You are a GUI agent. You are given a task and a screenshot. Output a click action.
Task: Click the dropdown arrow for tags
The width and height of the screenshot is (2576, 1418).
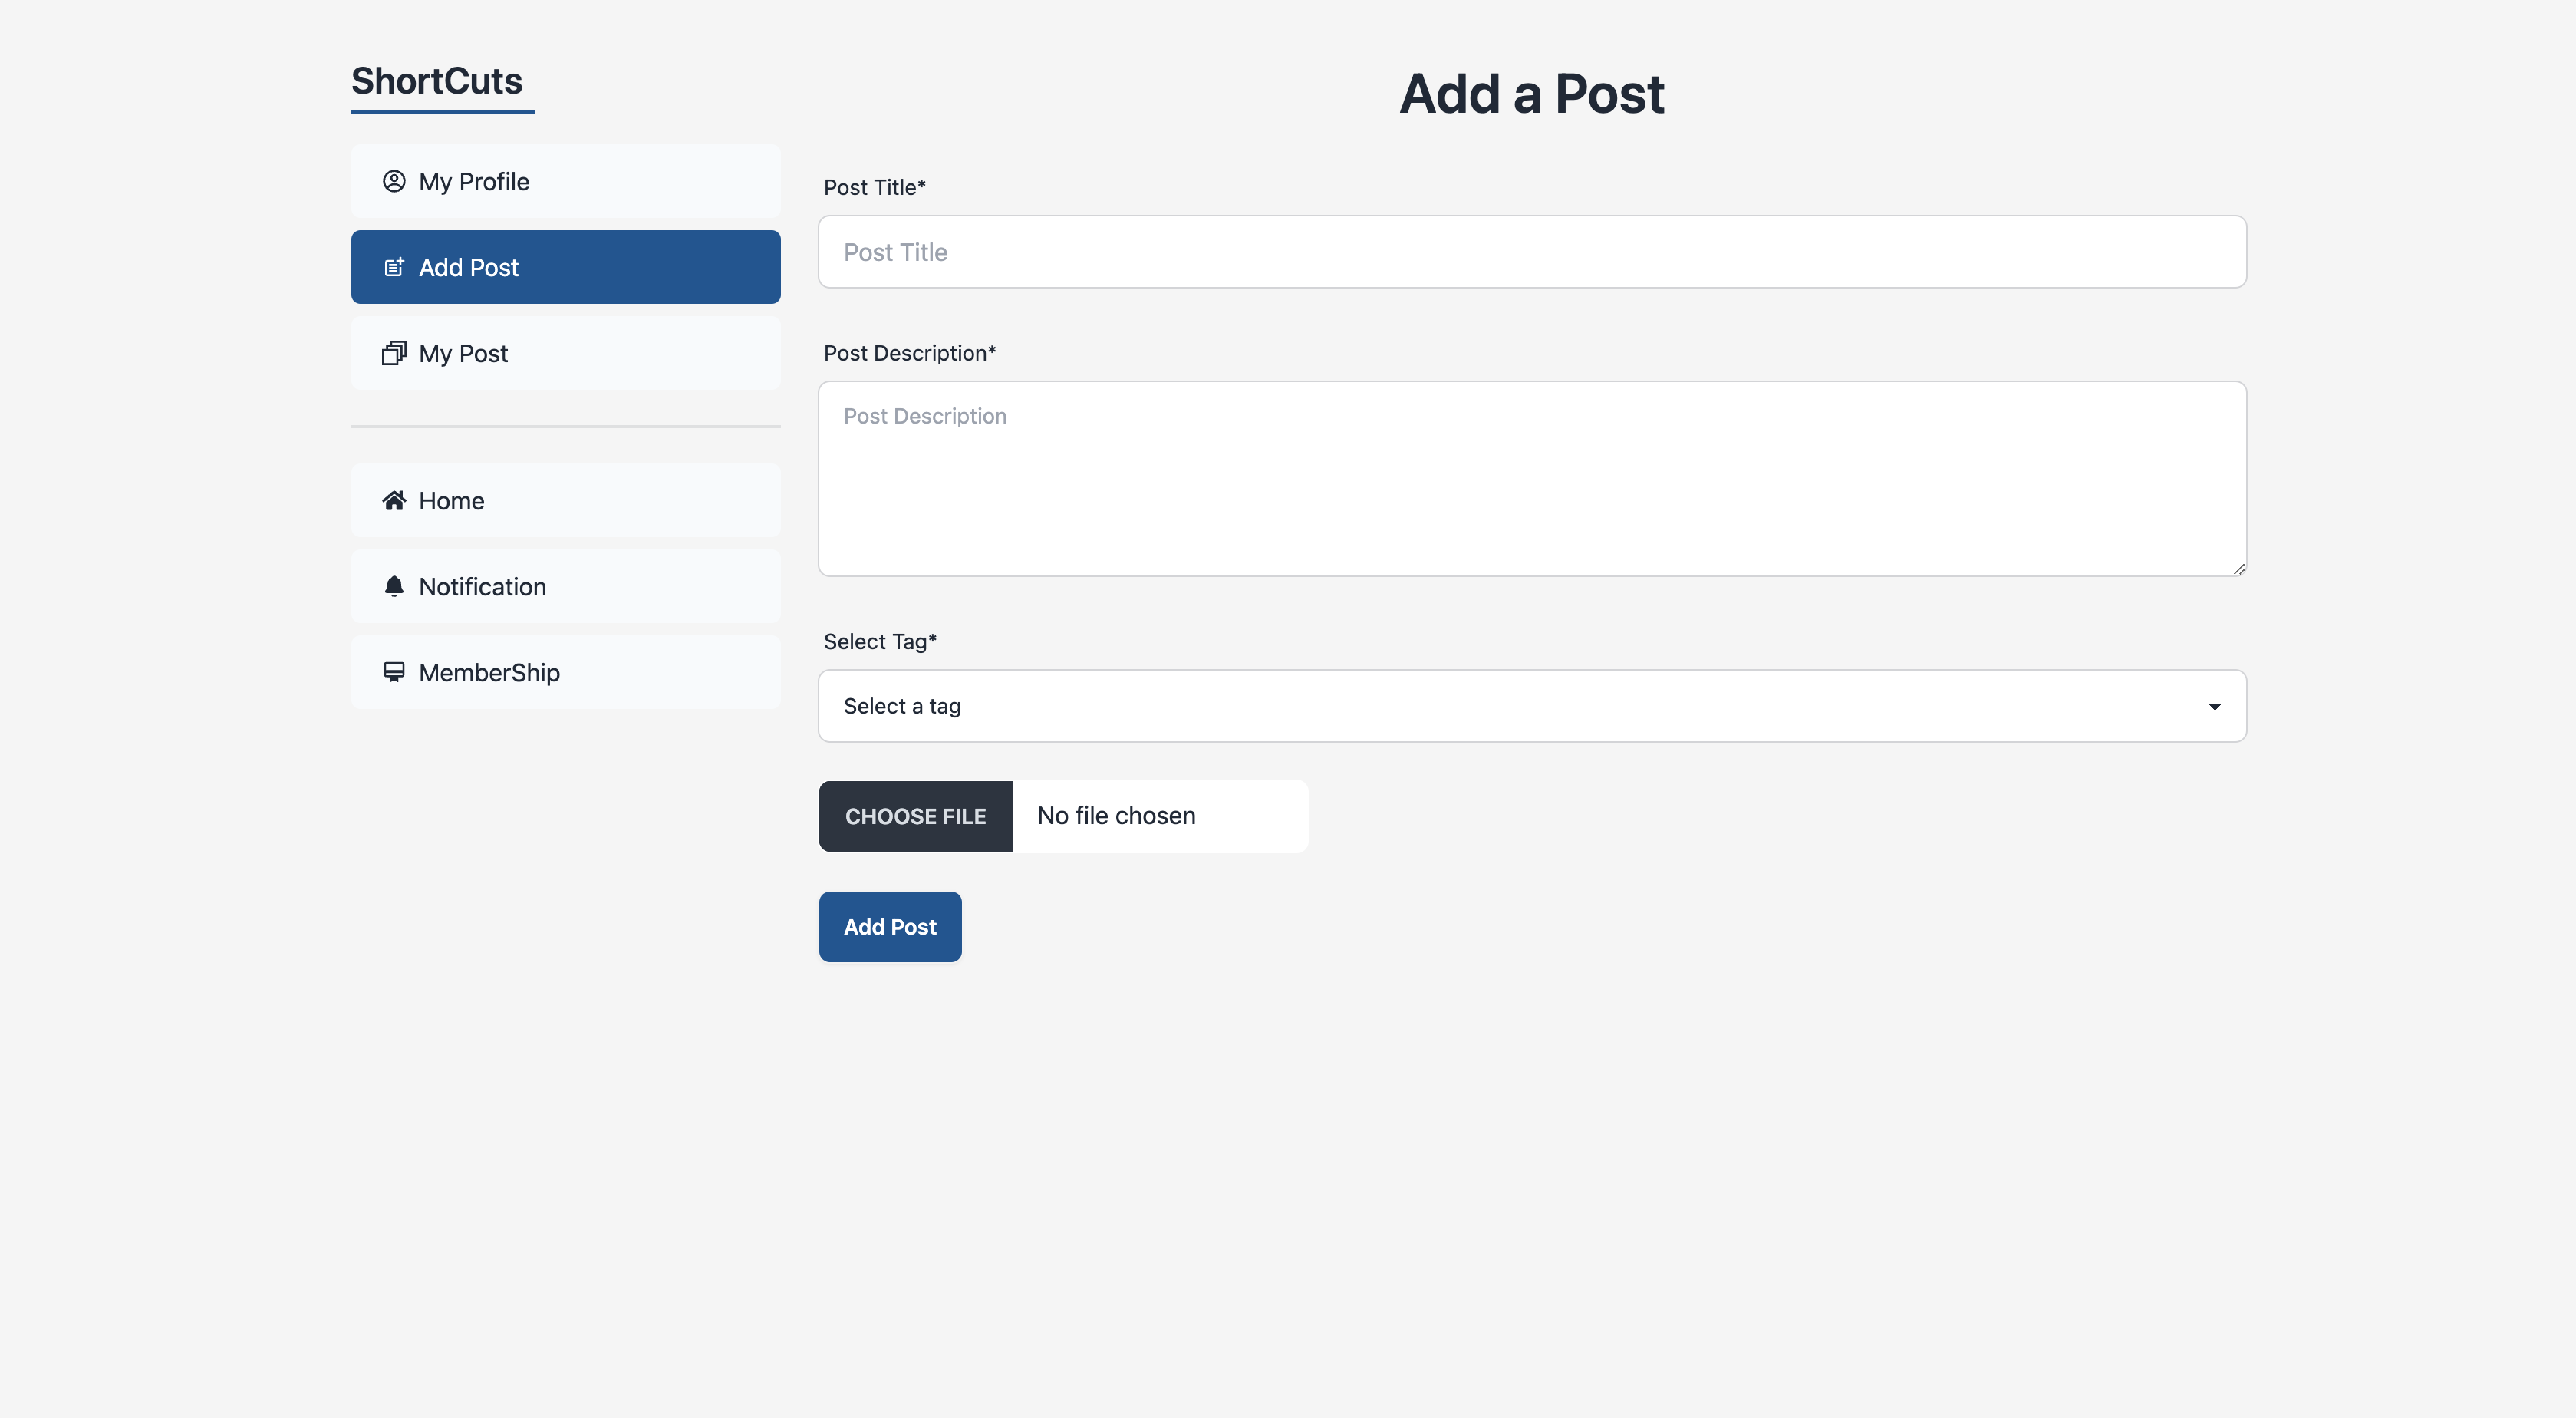2214,707
